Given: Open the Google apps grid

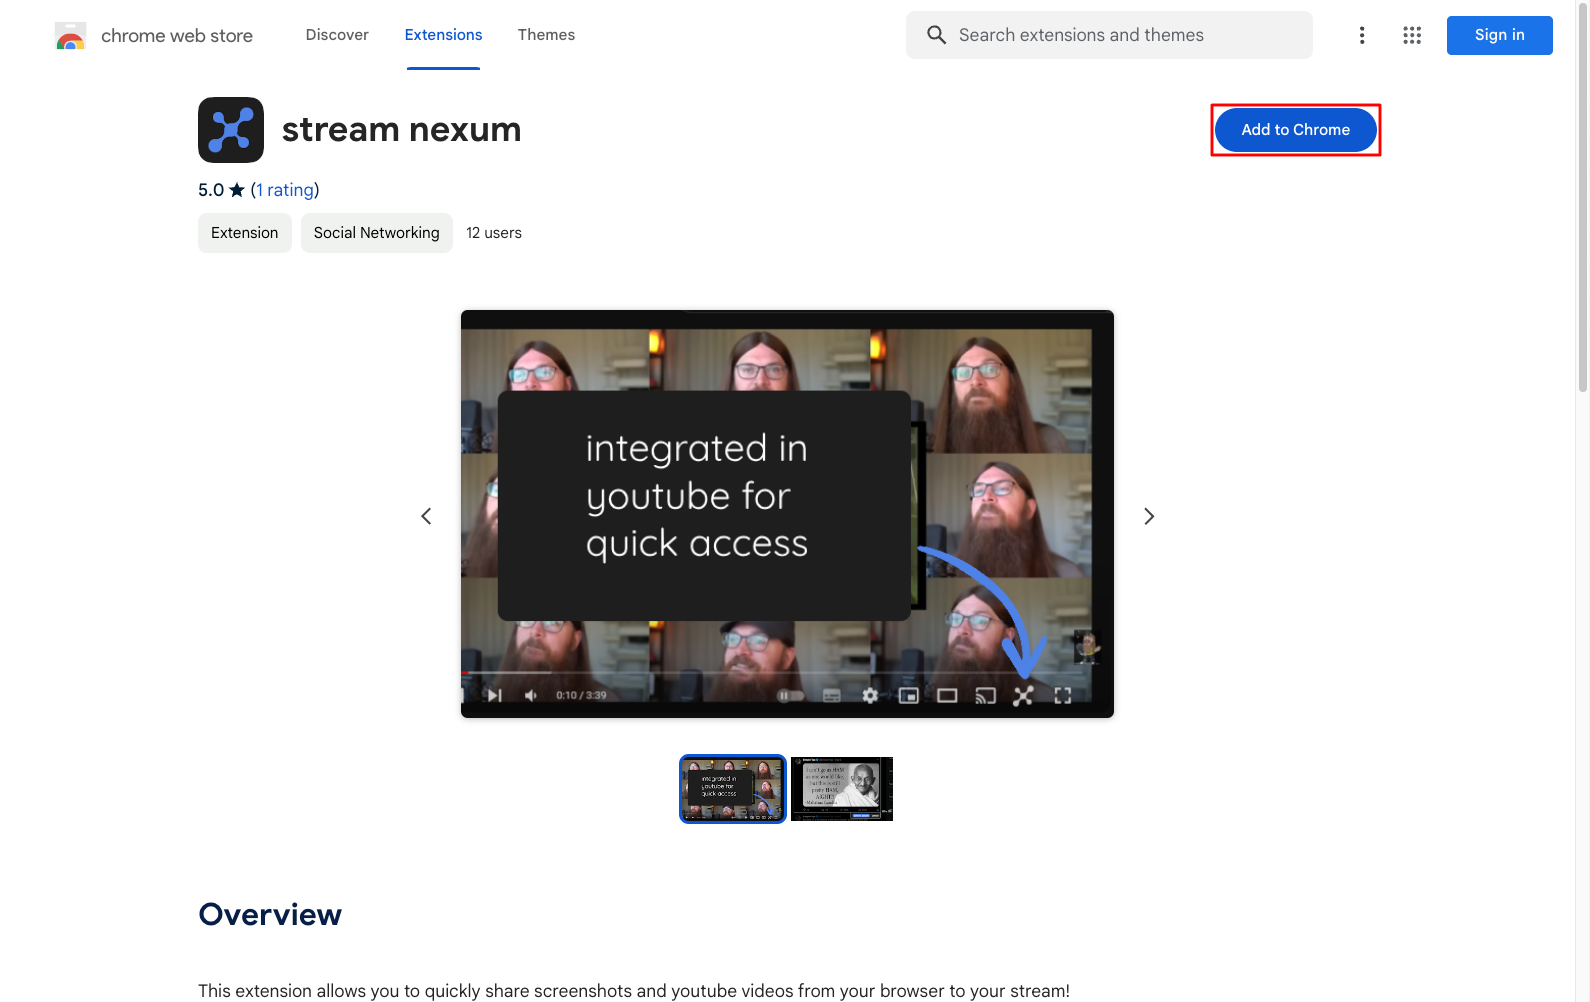Looking at the screenshot, I should click(x=1412, y=35).
